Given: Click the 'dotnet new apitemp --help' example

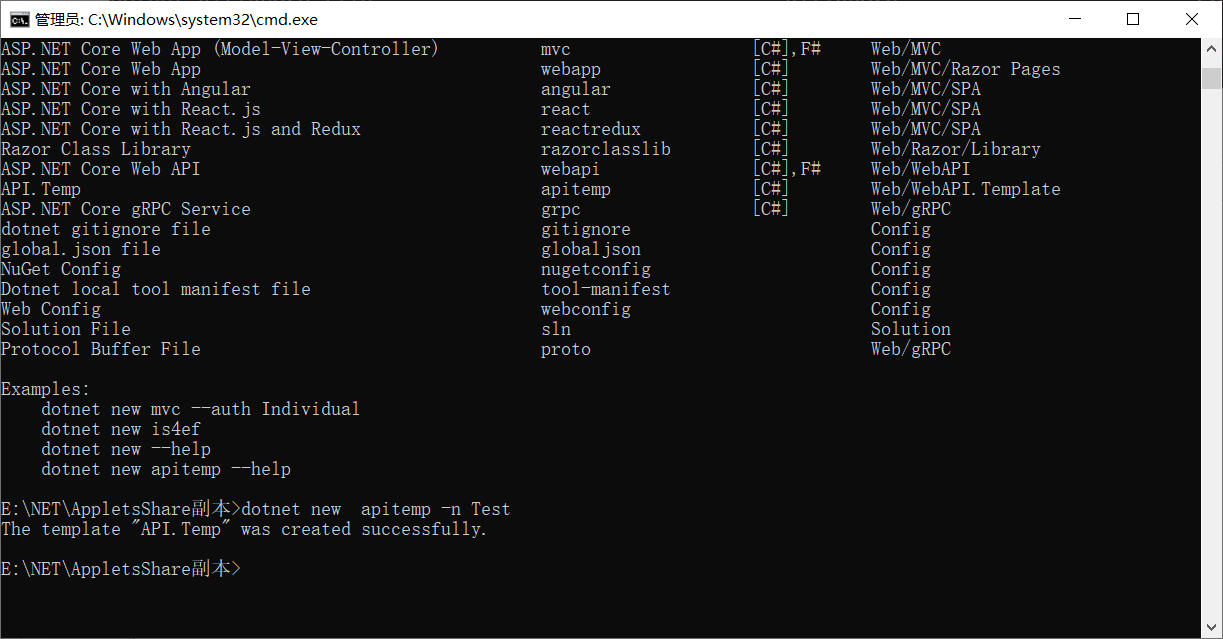Looking at the screenshot, I should [166, 469].
